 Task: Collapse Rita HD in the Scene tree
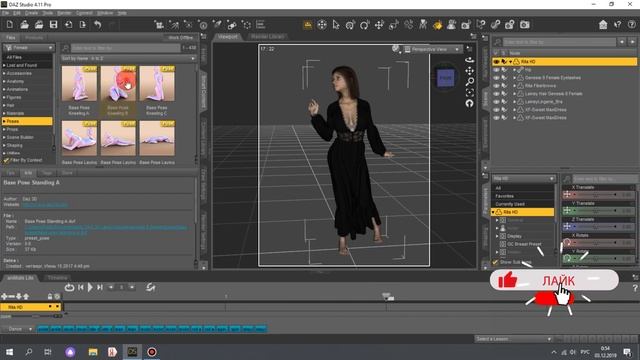point(510,62)
